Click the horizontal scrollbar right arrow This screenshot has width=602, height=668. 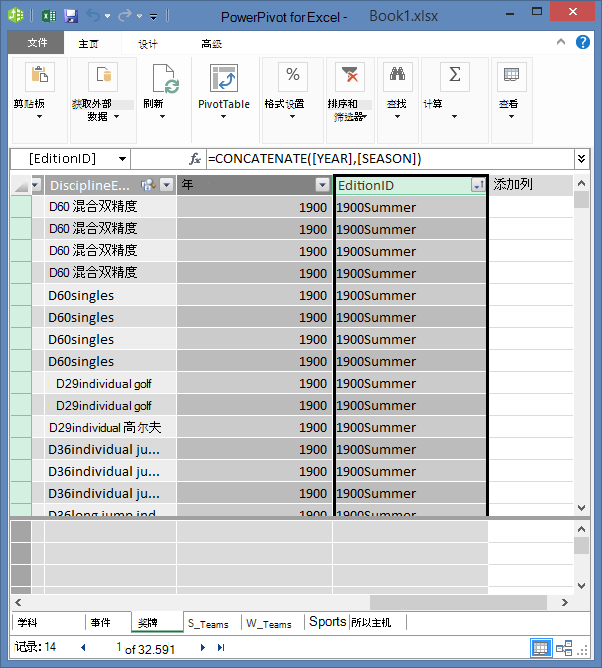(x=565, y=602)
